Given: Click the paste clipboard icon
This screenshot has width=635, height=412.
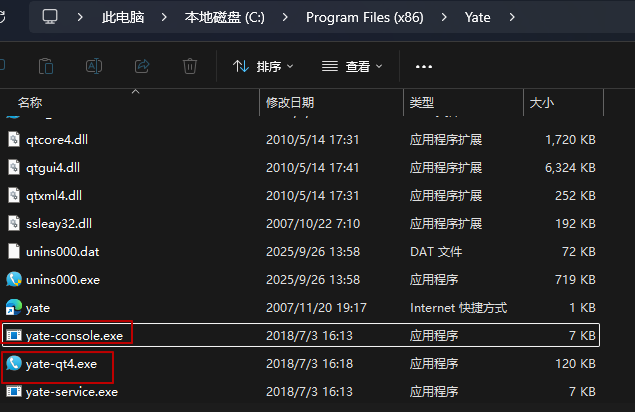Looking at the screenshot, I should click(46, 66).
